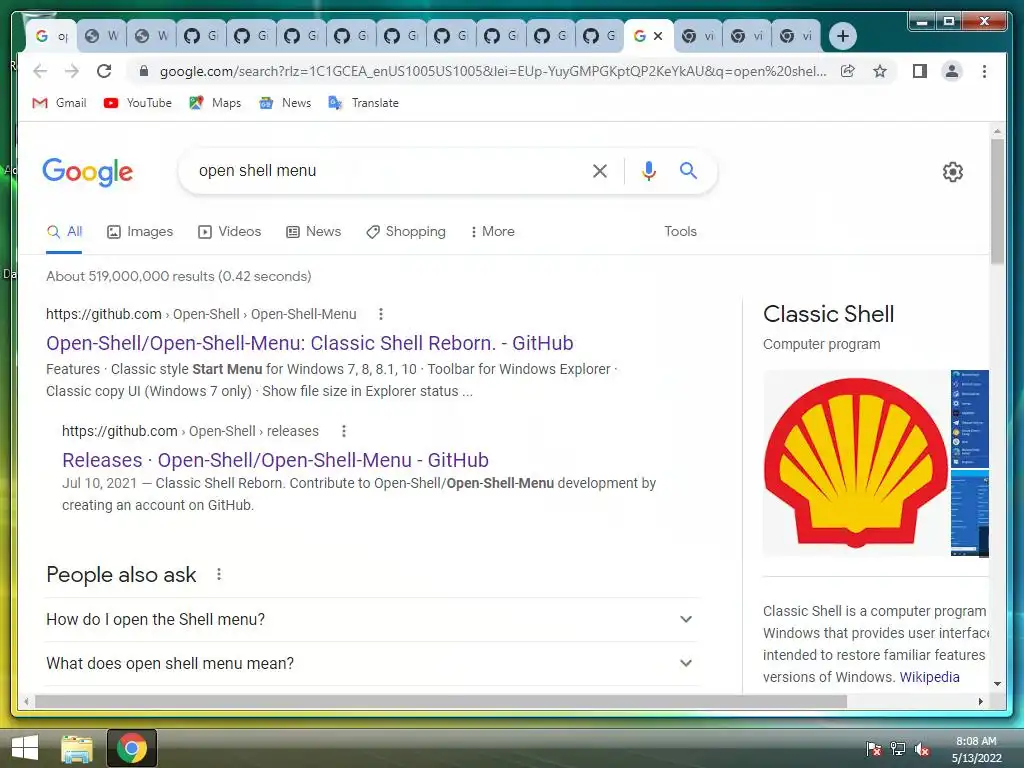Screen dimensions: 1024x768
Task: Open the taskbar clock showing 8:08 AM
Action: point(976,749)
